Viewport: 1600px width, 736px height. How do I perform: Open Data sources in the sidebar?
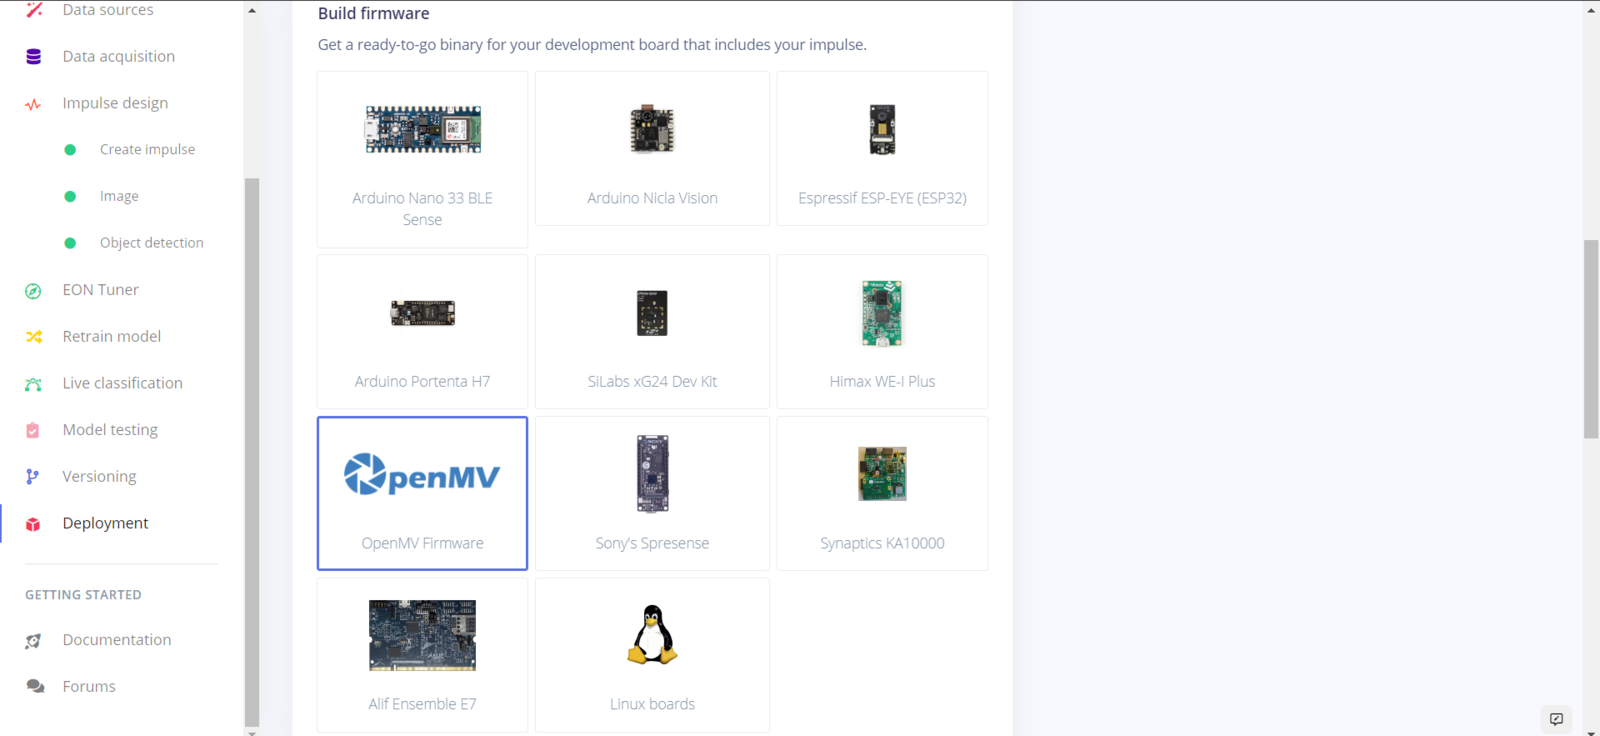108,10
